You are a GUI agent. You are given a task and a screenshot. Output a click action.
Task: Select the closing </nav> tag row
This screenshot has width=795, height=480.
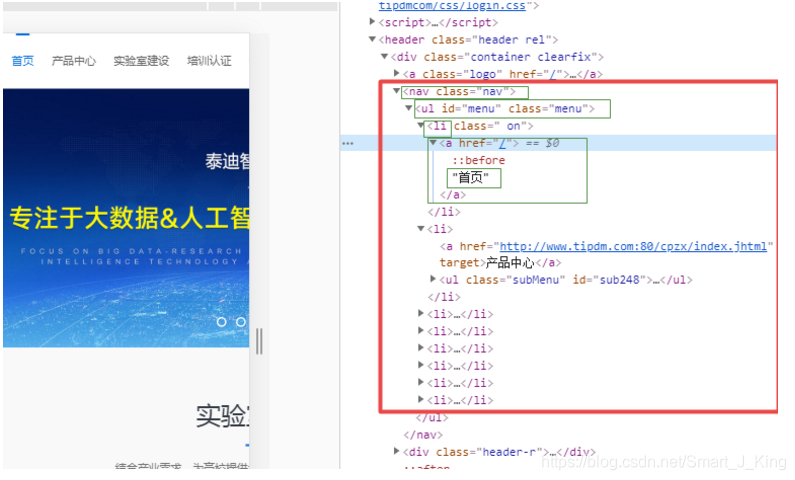tap(423, 435)
